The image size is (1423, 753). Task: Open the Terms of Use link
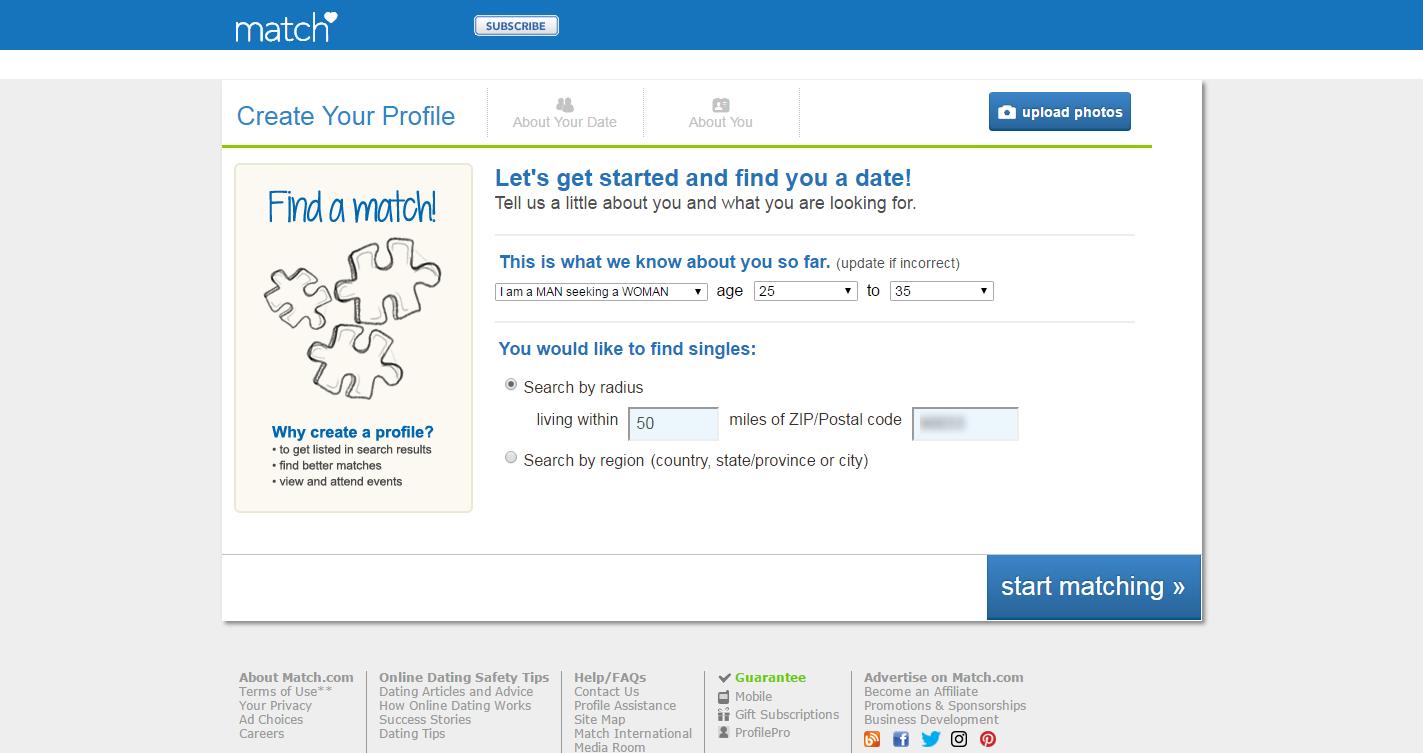(286, 692)
